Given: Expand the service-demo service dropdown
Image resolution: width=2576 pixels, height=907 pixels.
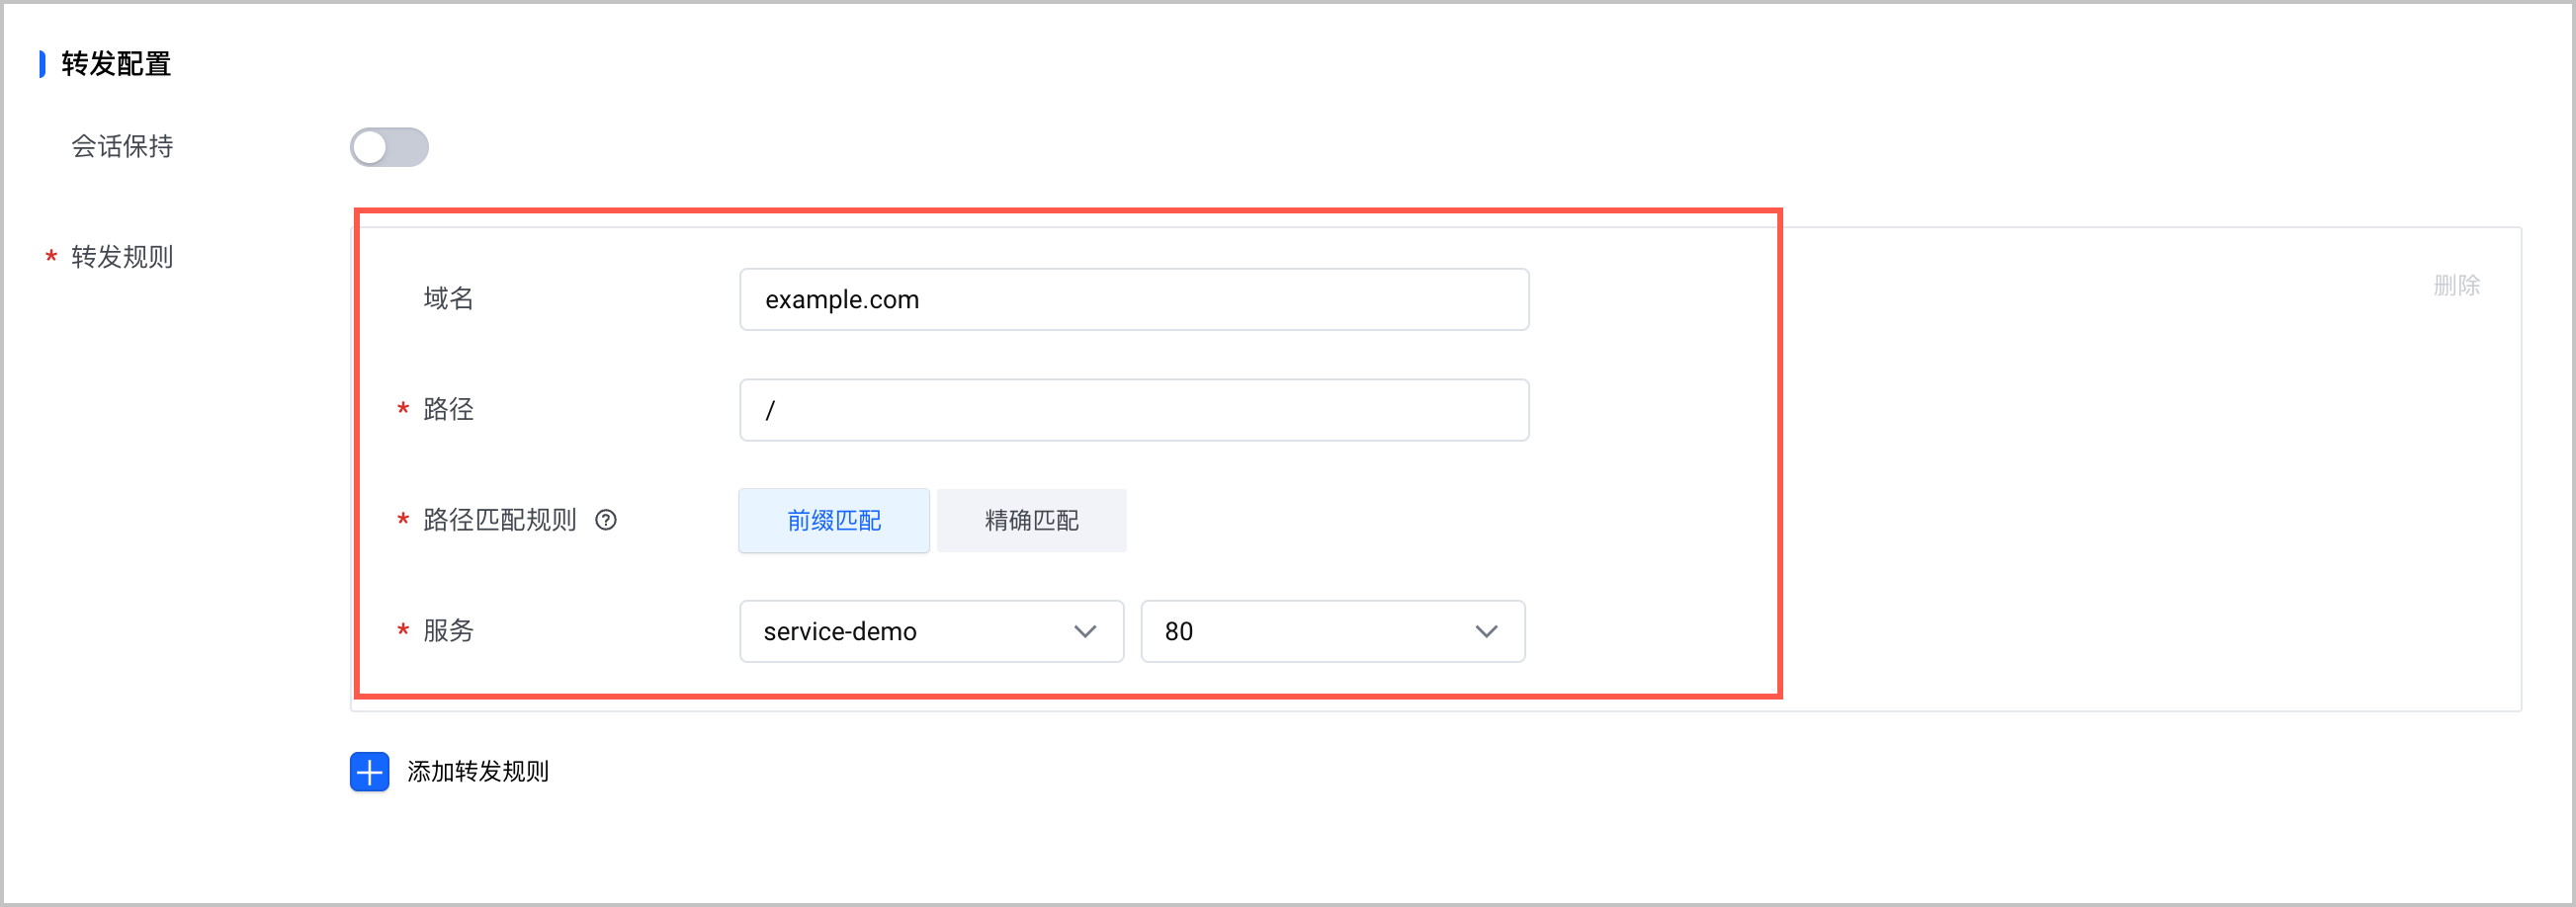Looking at the screenshot, I should click(x=931, y=631).
